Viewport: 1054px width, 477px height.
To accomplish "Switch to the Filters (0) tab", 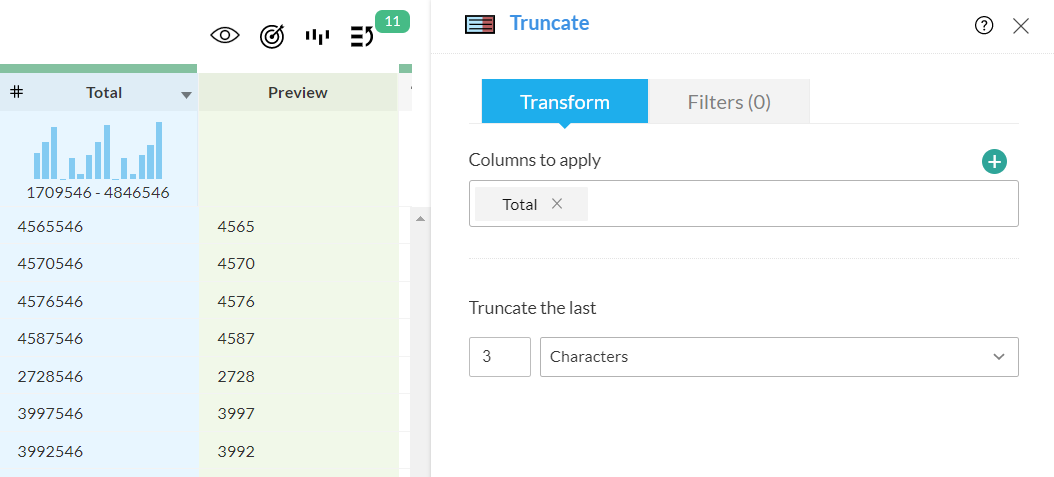I will point(729,102).
